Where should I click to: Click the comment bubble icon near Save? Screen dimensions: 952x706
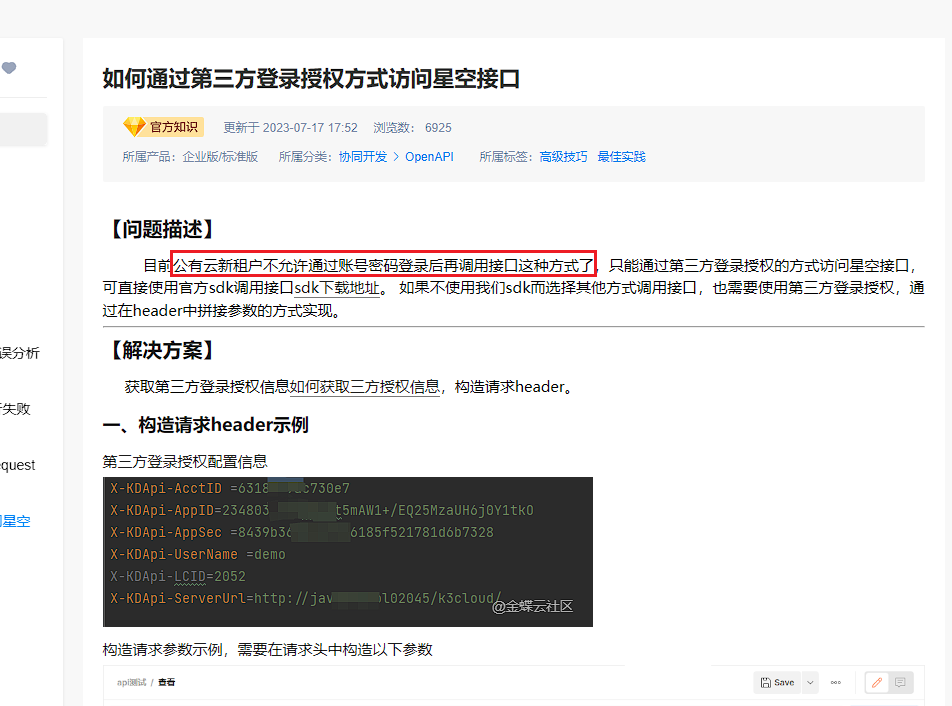[901, 682]
